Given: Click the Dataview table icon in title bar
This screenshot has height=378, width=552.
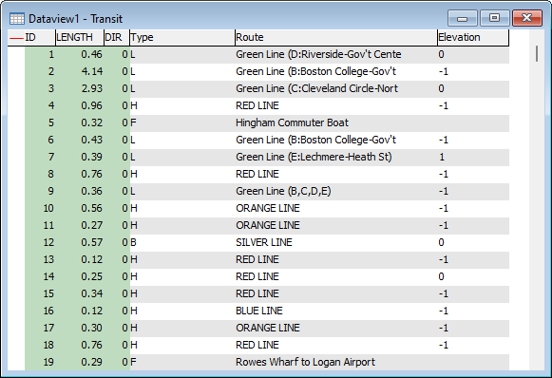Looking at the screenshot, I should 17,19.
